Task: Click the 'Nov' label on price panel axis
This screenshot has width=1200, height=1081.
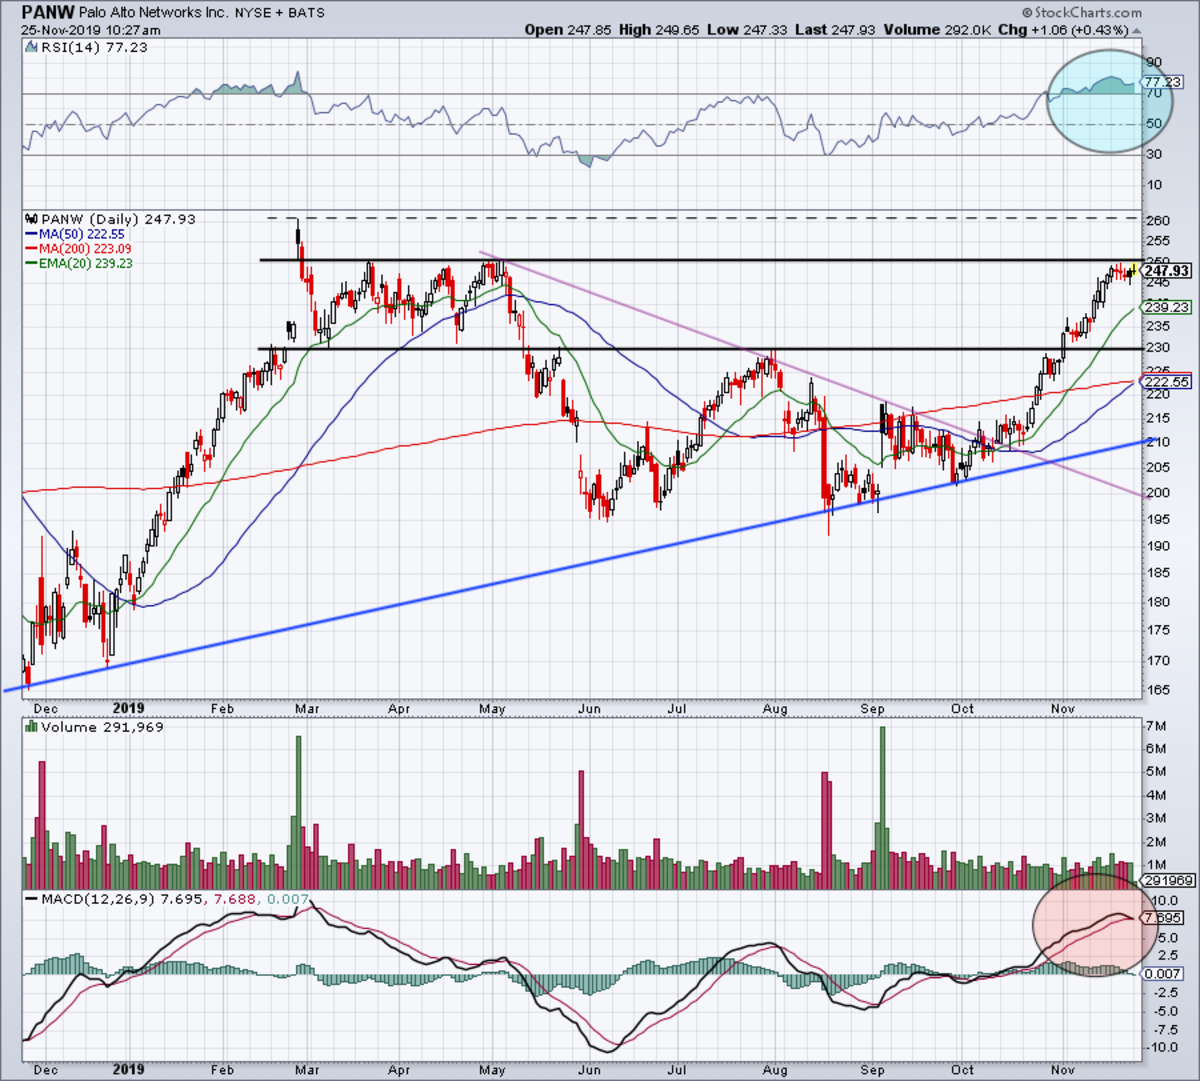Action: 1065,709
